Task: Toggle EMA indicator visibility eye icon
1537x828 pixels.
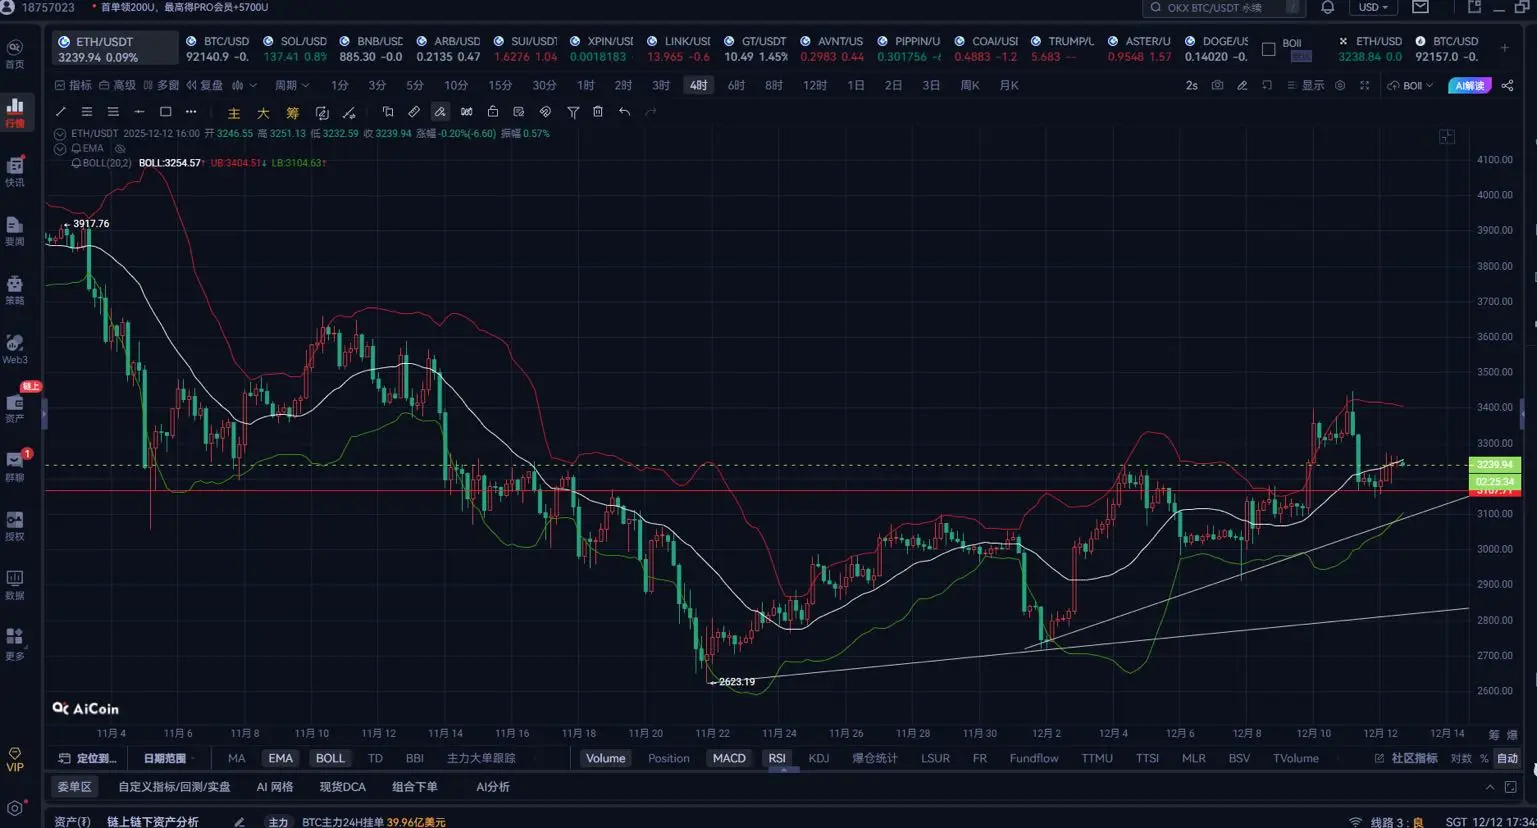Action: click(x=120, y=148)
